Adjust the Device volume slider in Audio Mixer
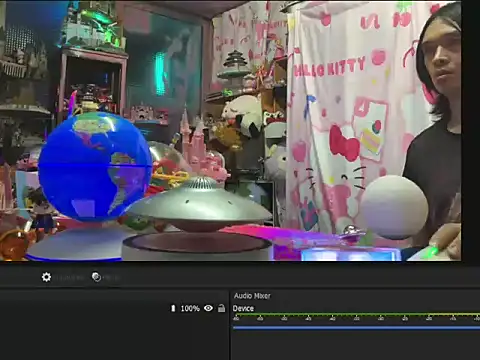Screen dimensions: 480x360 [356, 328]
